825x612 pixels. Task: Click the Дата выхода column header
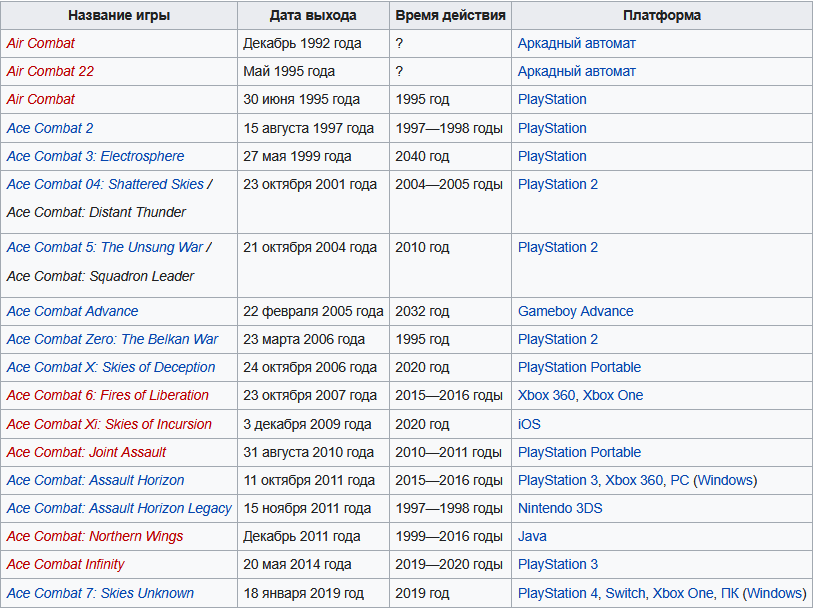pos(313,15)
